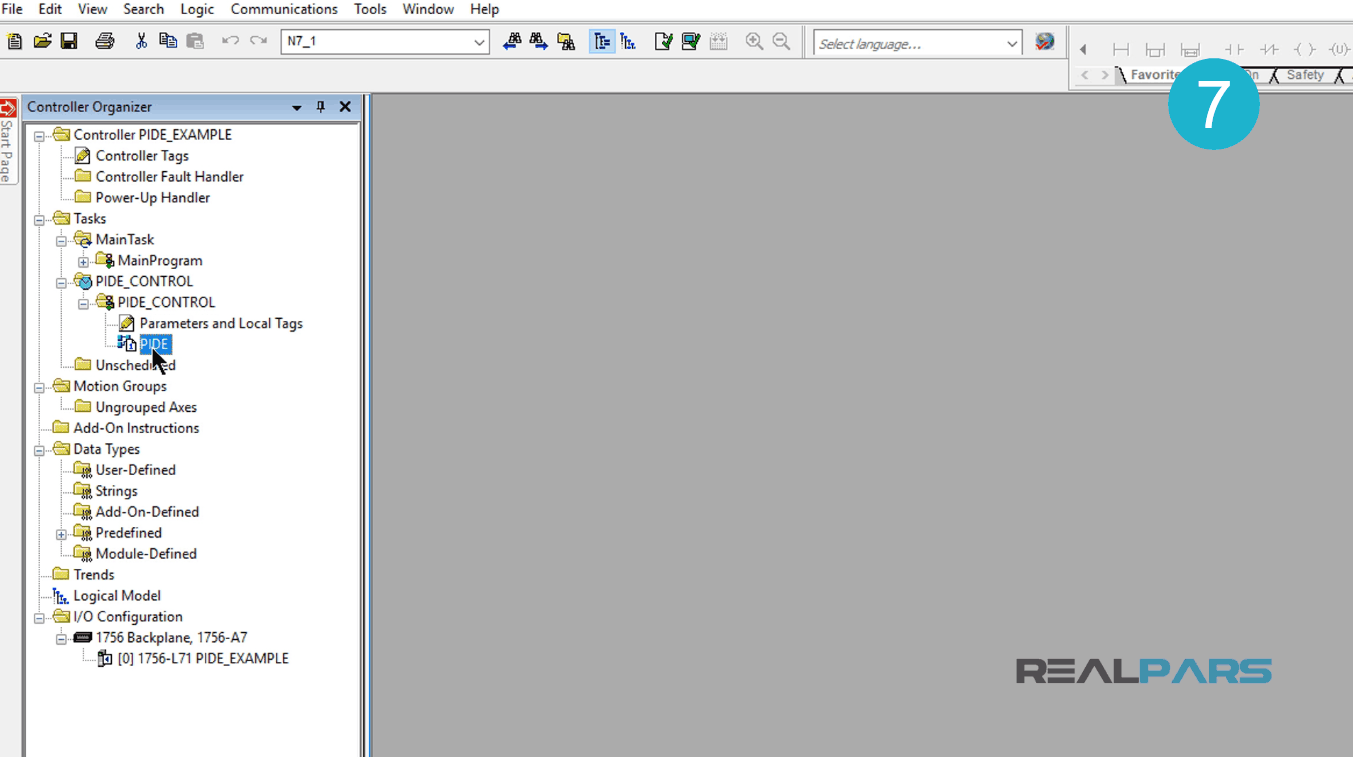Insert an Examine On contact instruction
This screenshot has height=757, width=1353.
[x=1234, y=49]
